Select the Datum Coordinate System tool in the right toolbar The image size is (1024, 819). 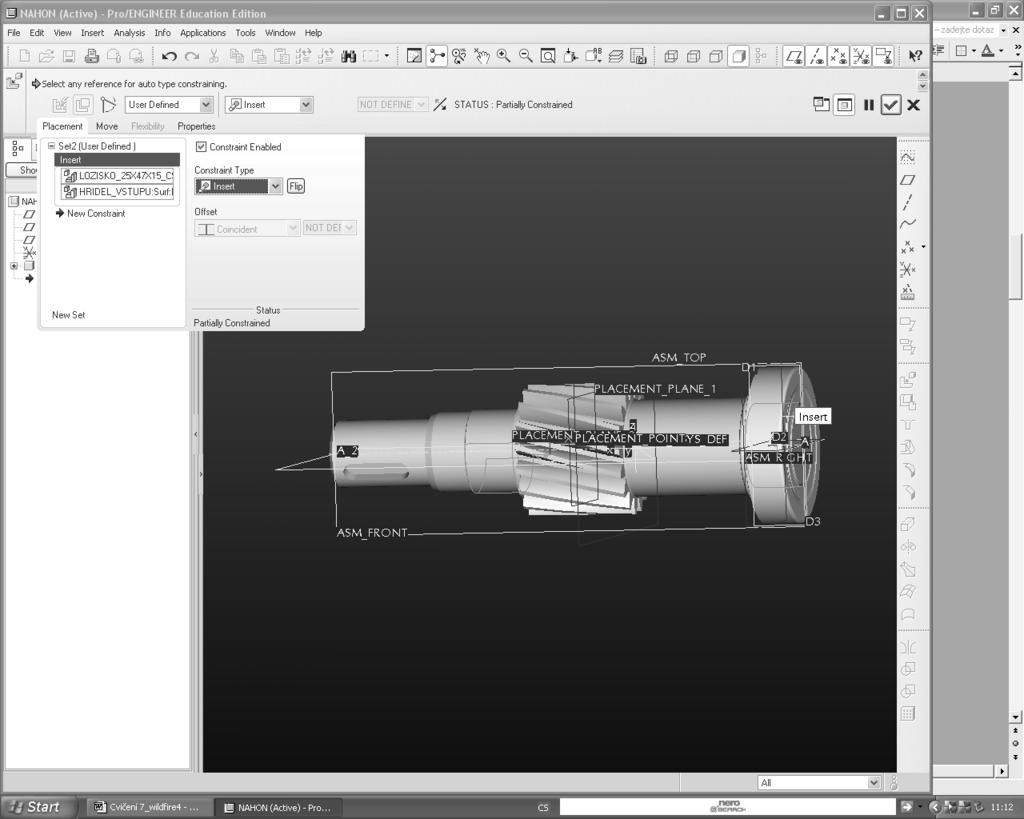tap(908, 269)
